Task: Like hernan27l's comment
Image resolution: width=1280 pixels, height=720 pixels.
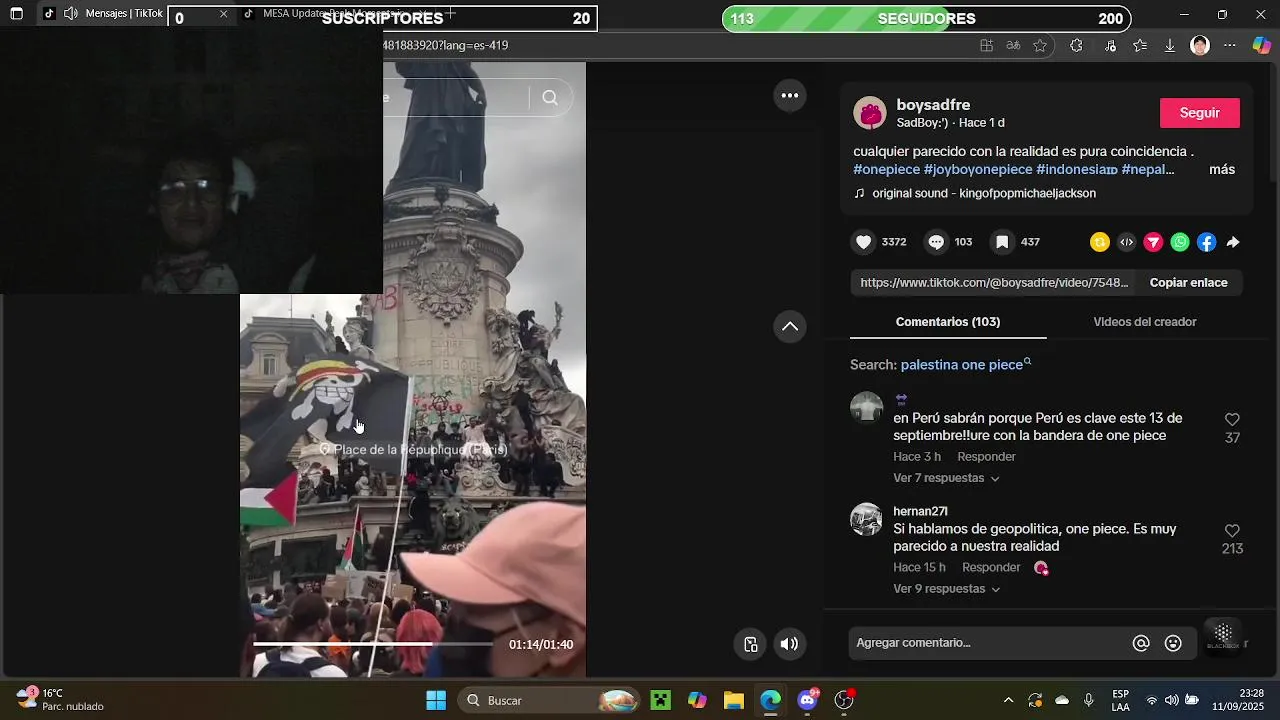Action: (x=1232, y=531)
